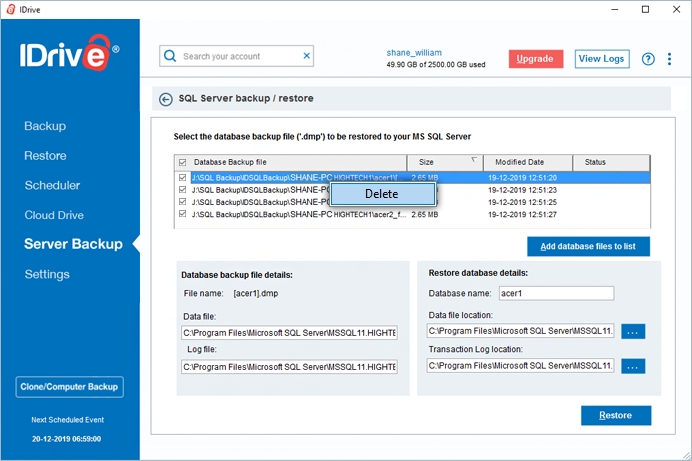This screenshot has height=461, width=692.
Task: Click the Data file location path field
Action: [520, 331]
